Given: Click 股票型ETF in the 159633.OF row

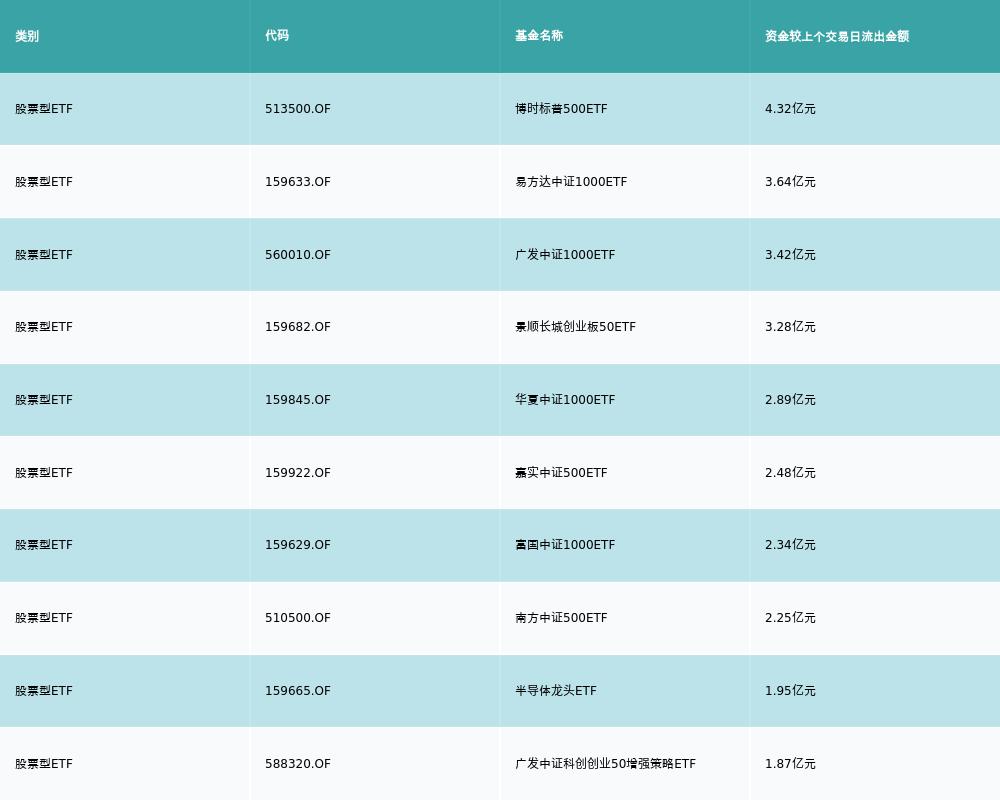Looking at the screenshot, I should coord(44,182).
